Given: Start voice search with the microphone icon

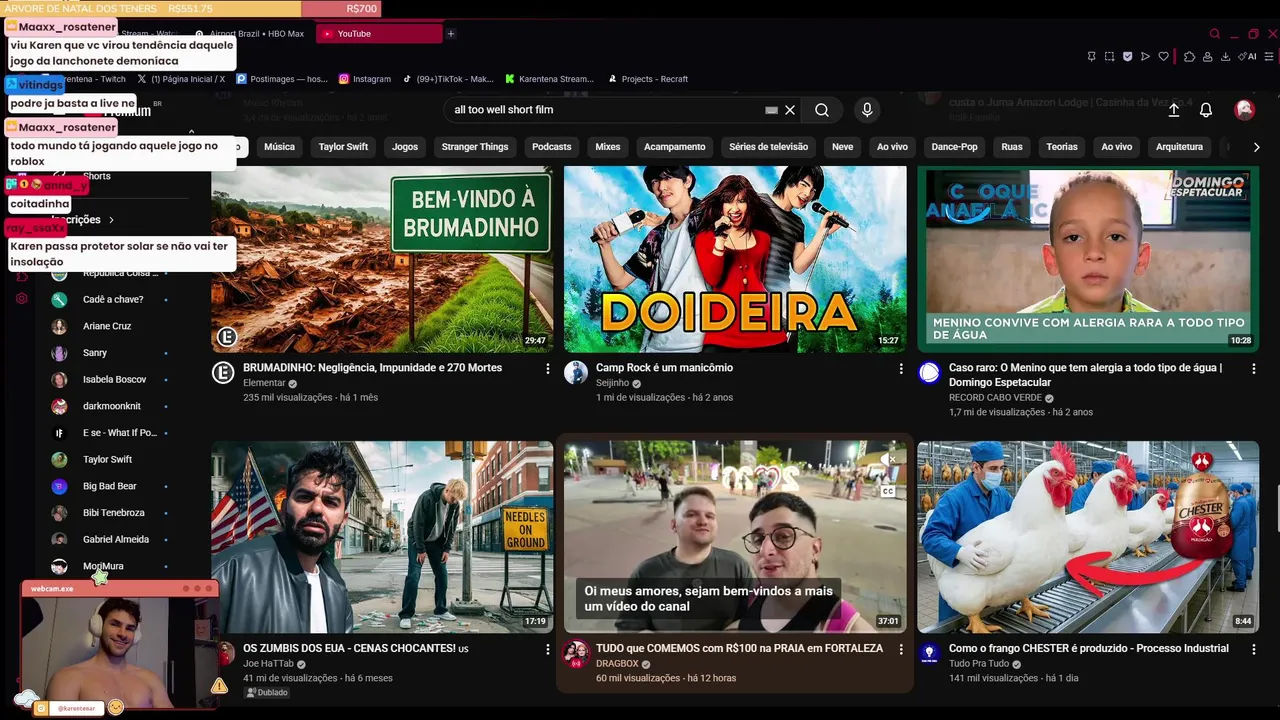Looking at the screenshot, I should [x=867, y=110].
